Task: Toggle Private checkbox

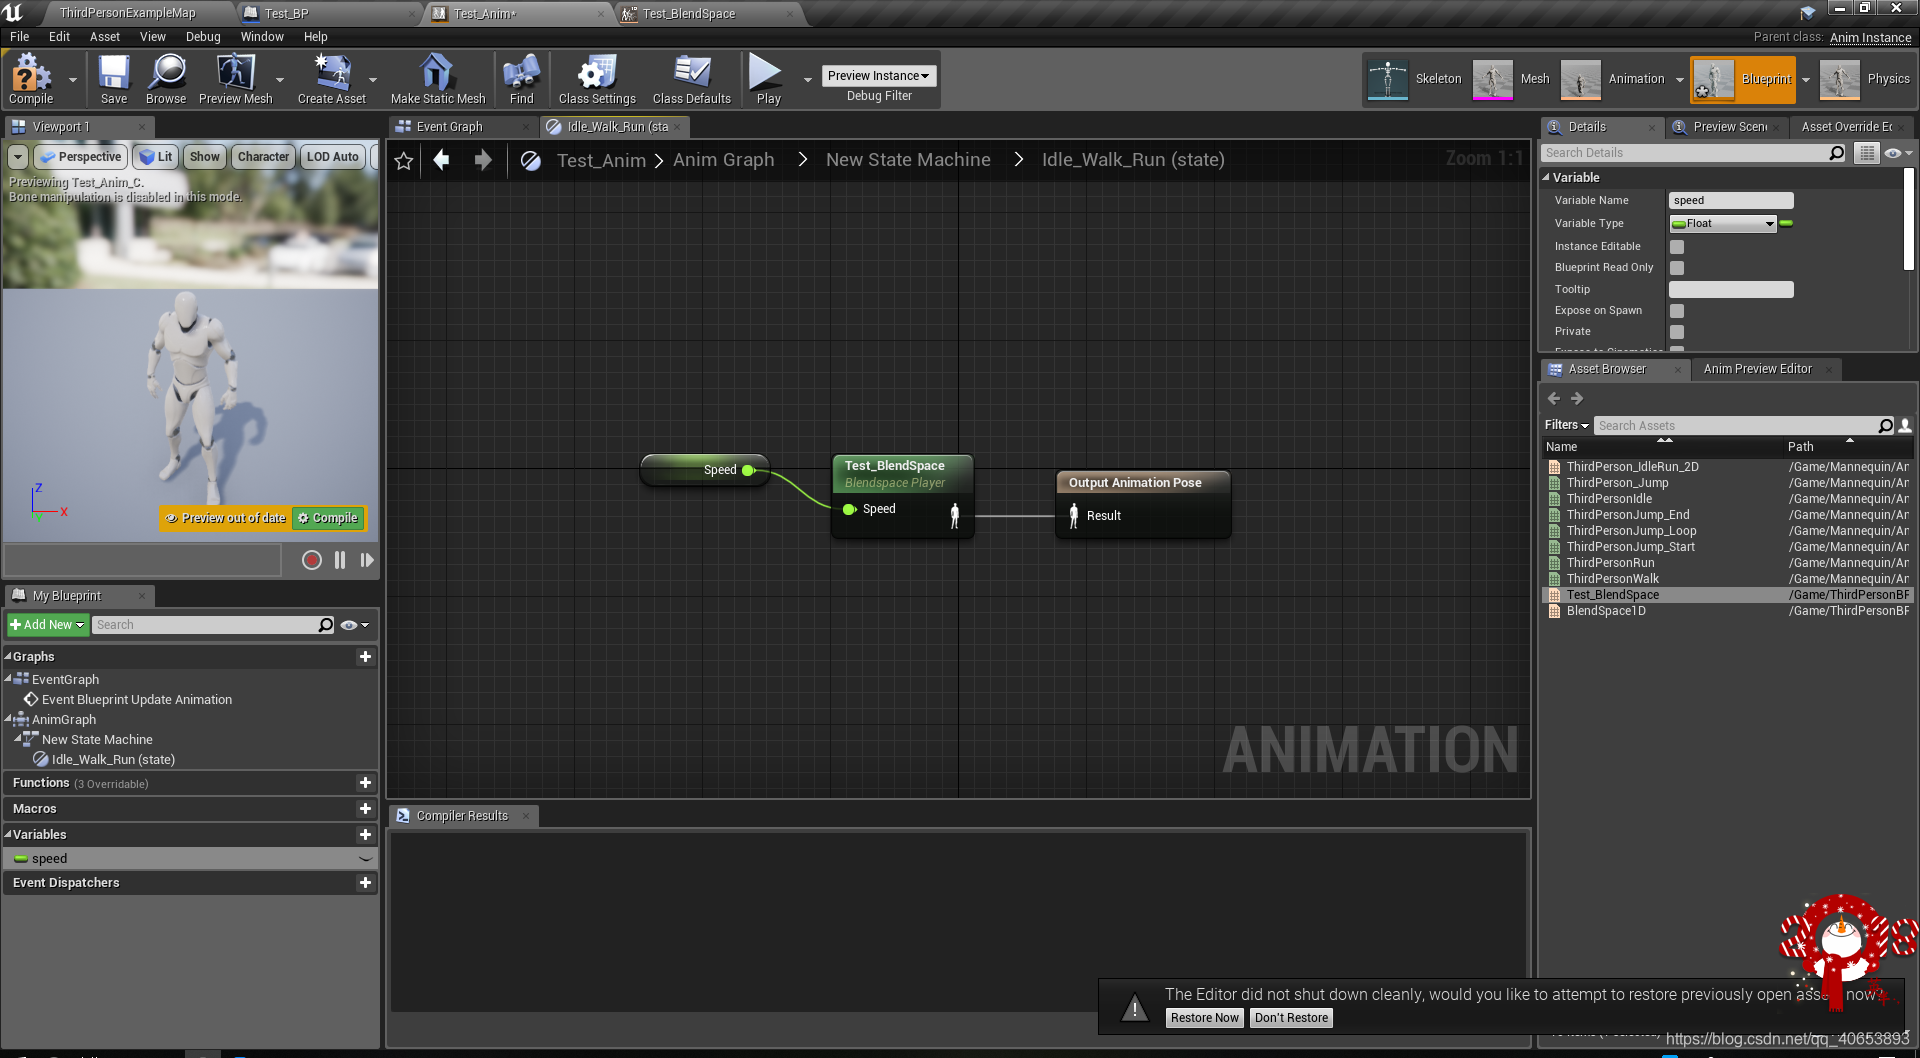Action: [1677, 332]
